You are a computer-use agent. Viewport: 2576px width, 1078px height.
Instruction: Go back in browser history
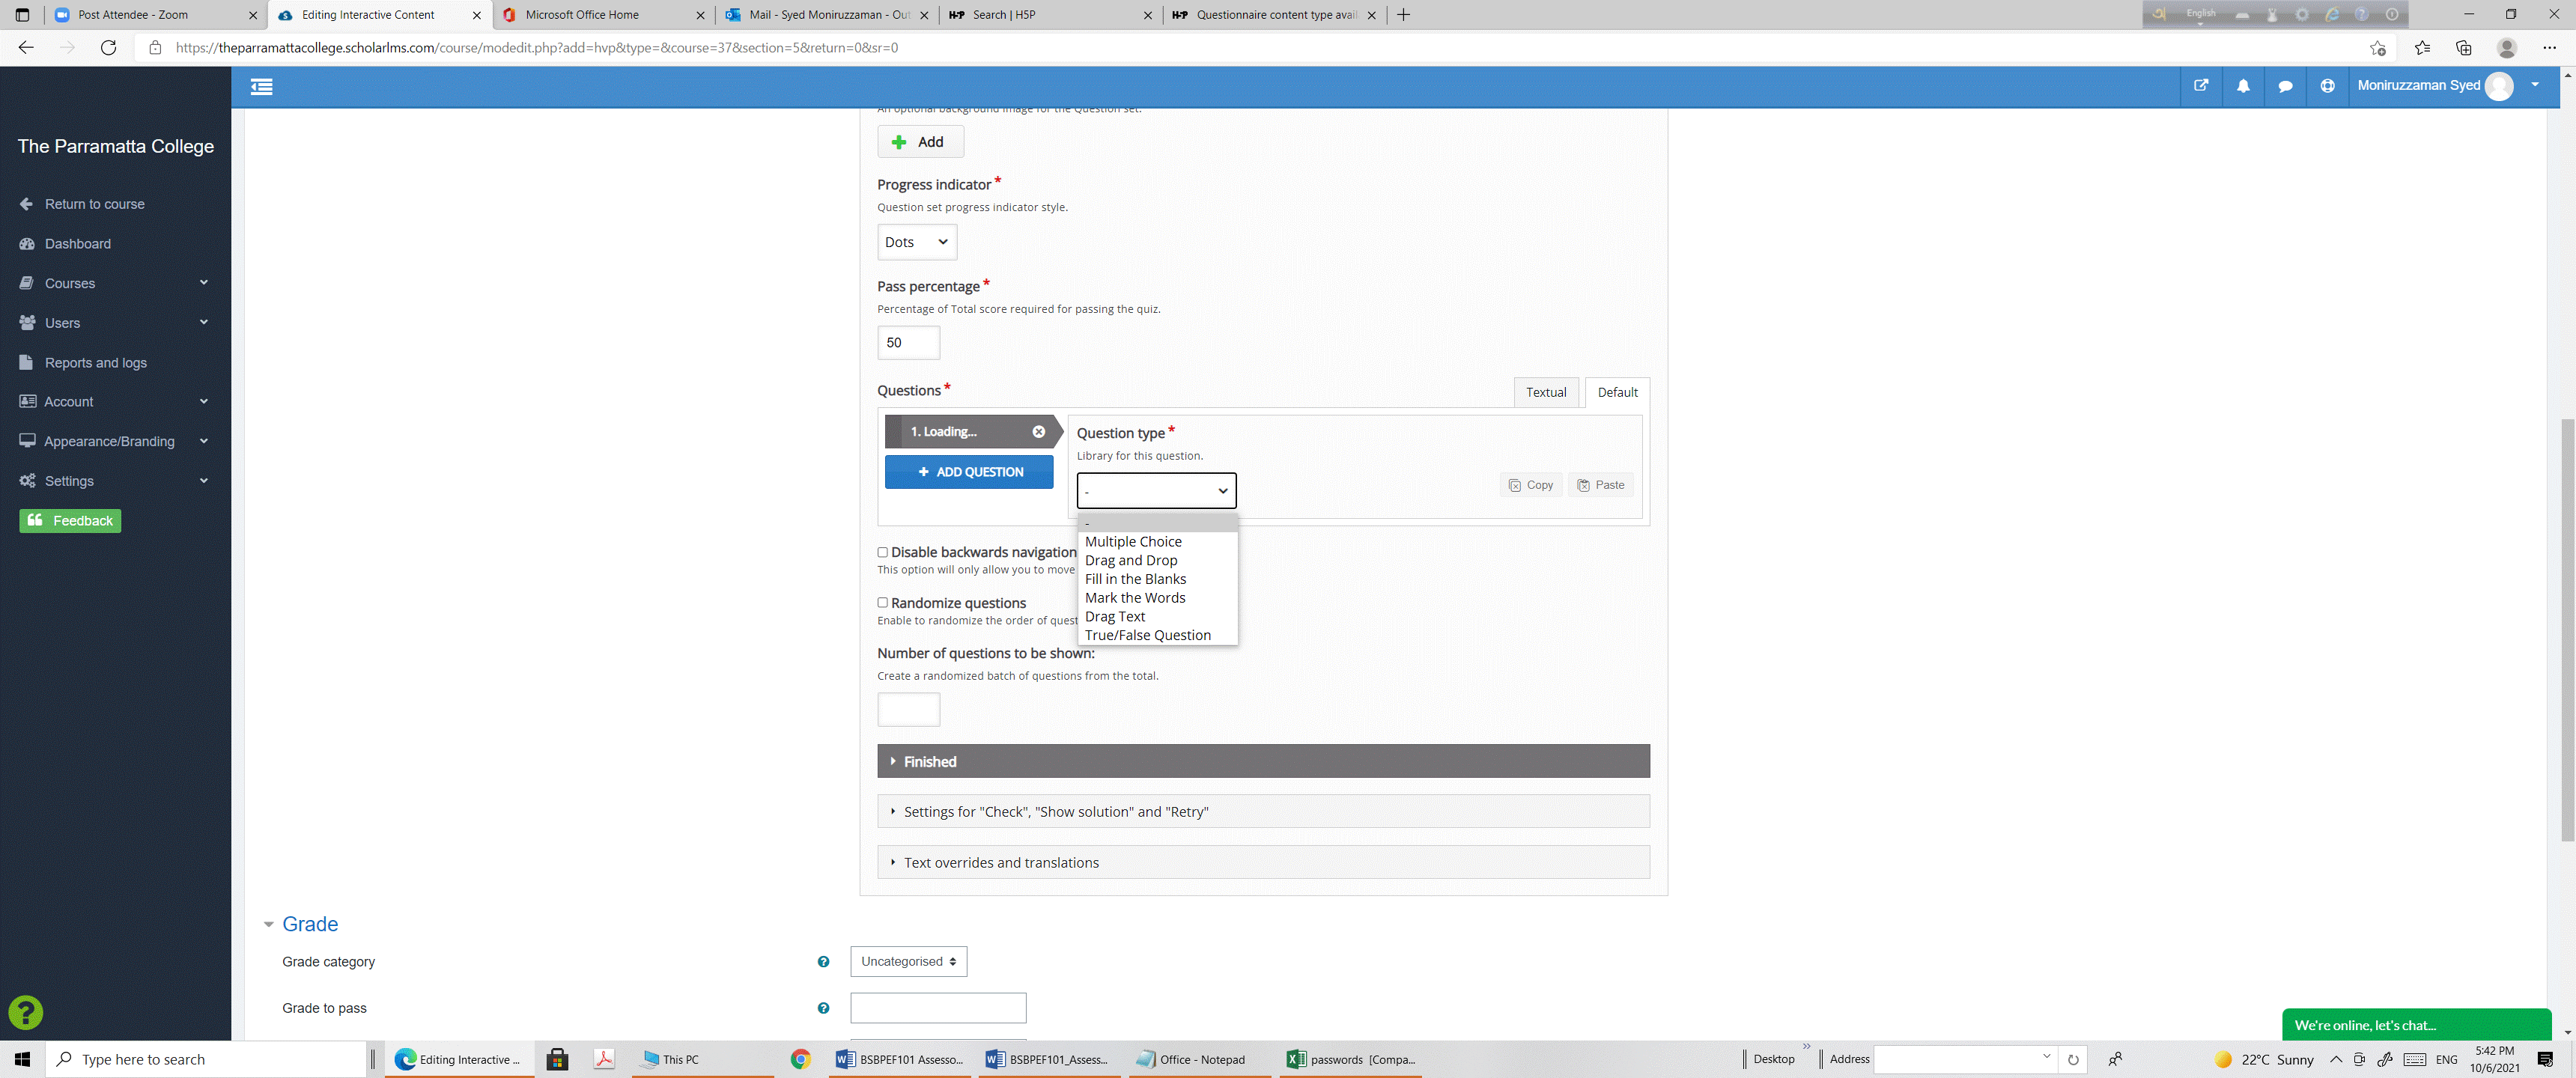coord(26,47)
